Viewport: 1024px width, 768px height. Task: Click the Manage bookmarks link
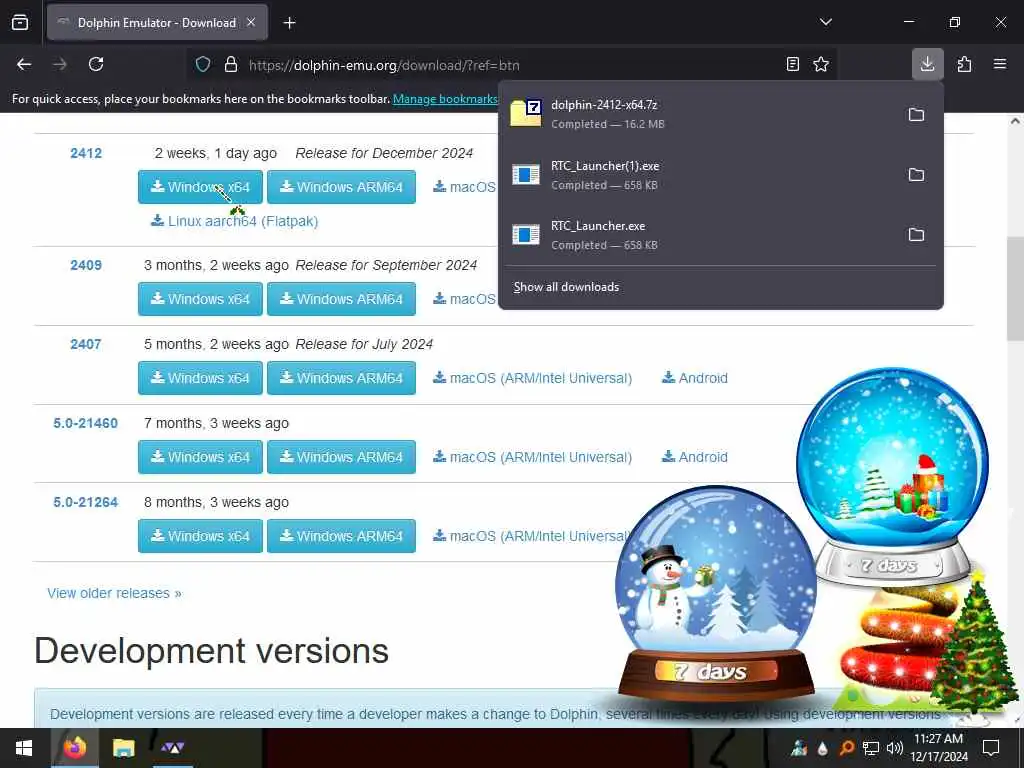pos(445,99)
